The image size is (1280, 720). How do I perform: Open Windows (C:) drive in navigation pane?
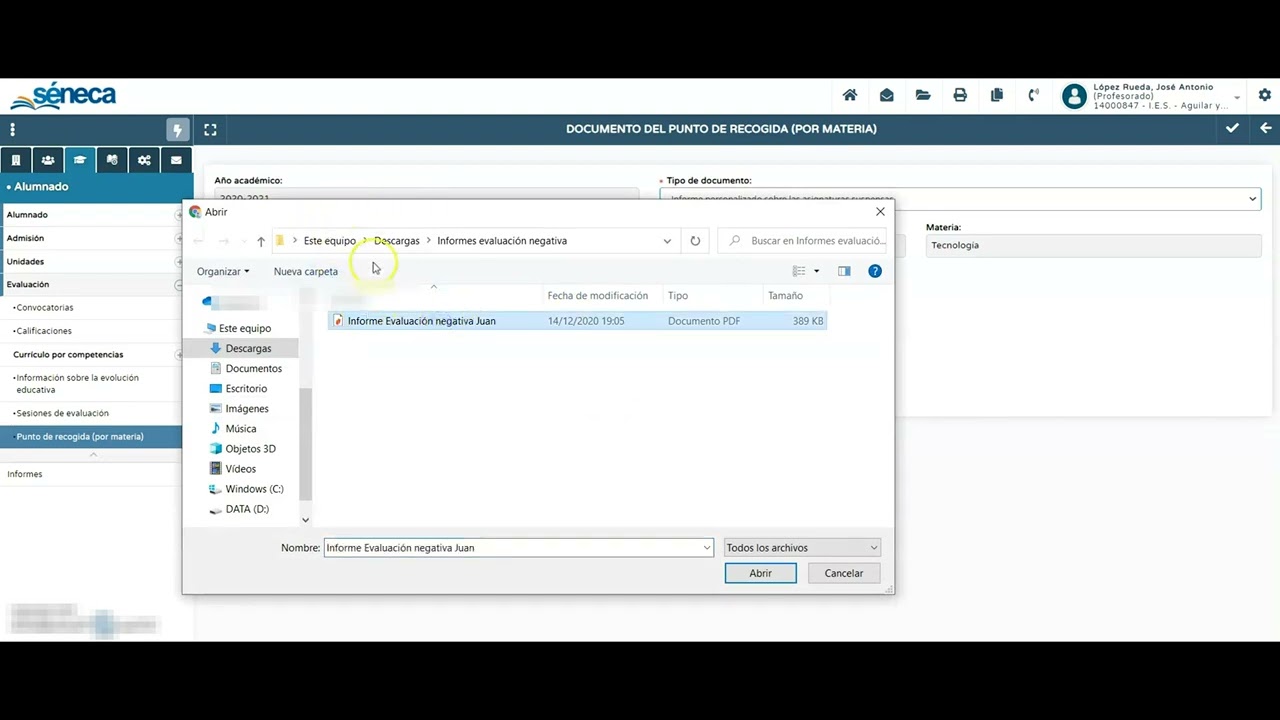point(254,489)
